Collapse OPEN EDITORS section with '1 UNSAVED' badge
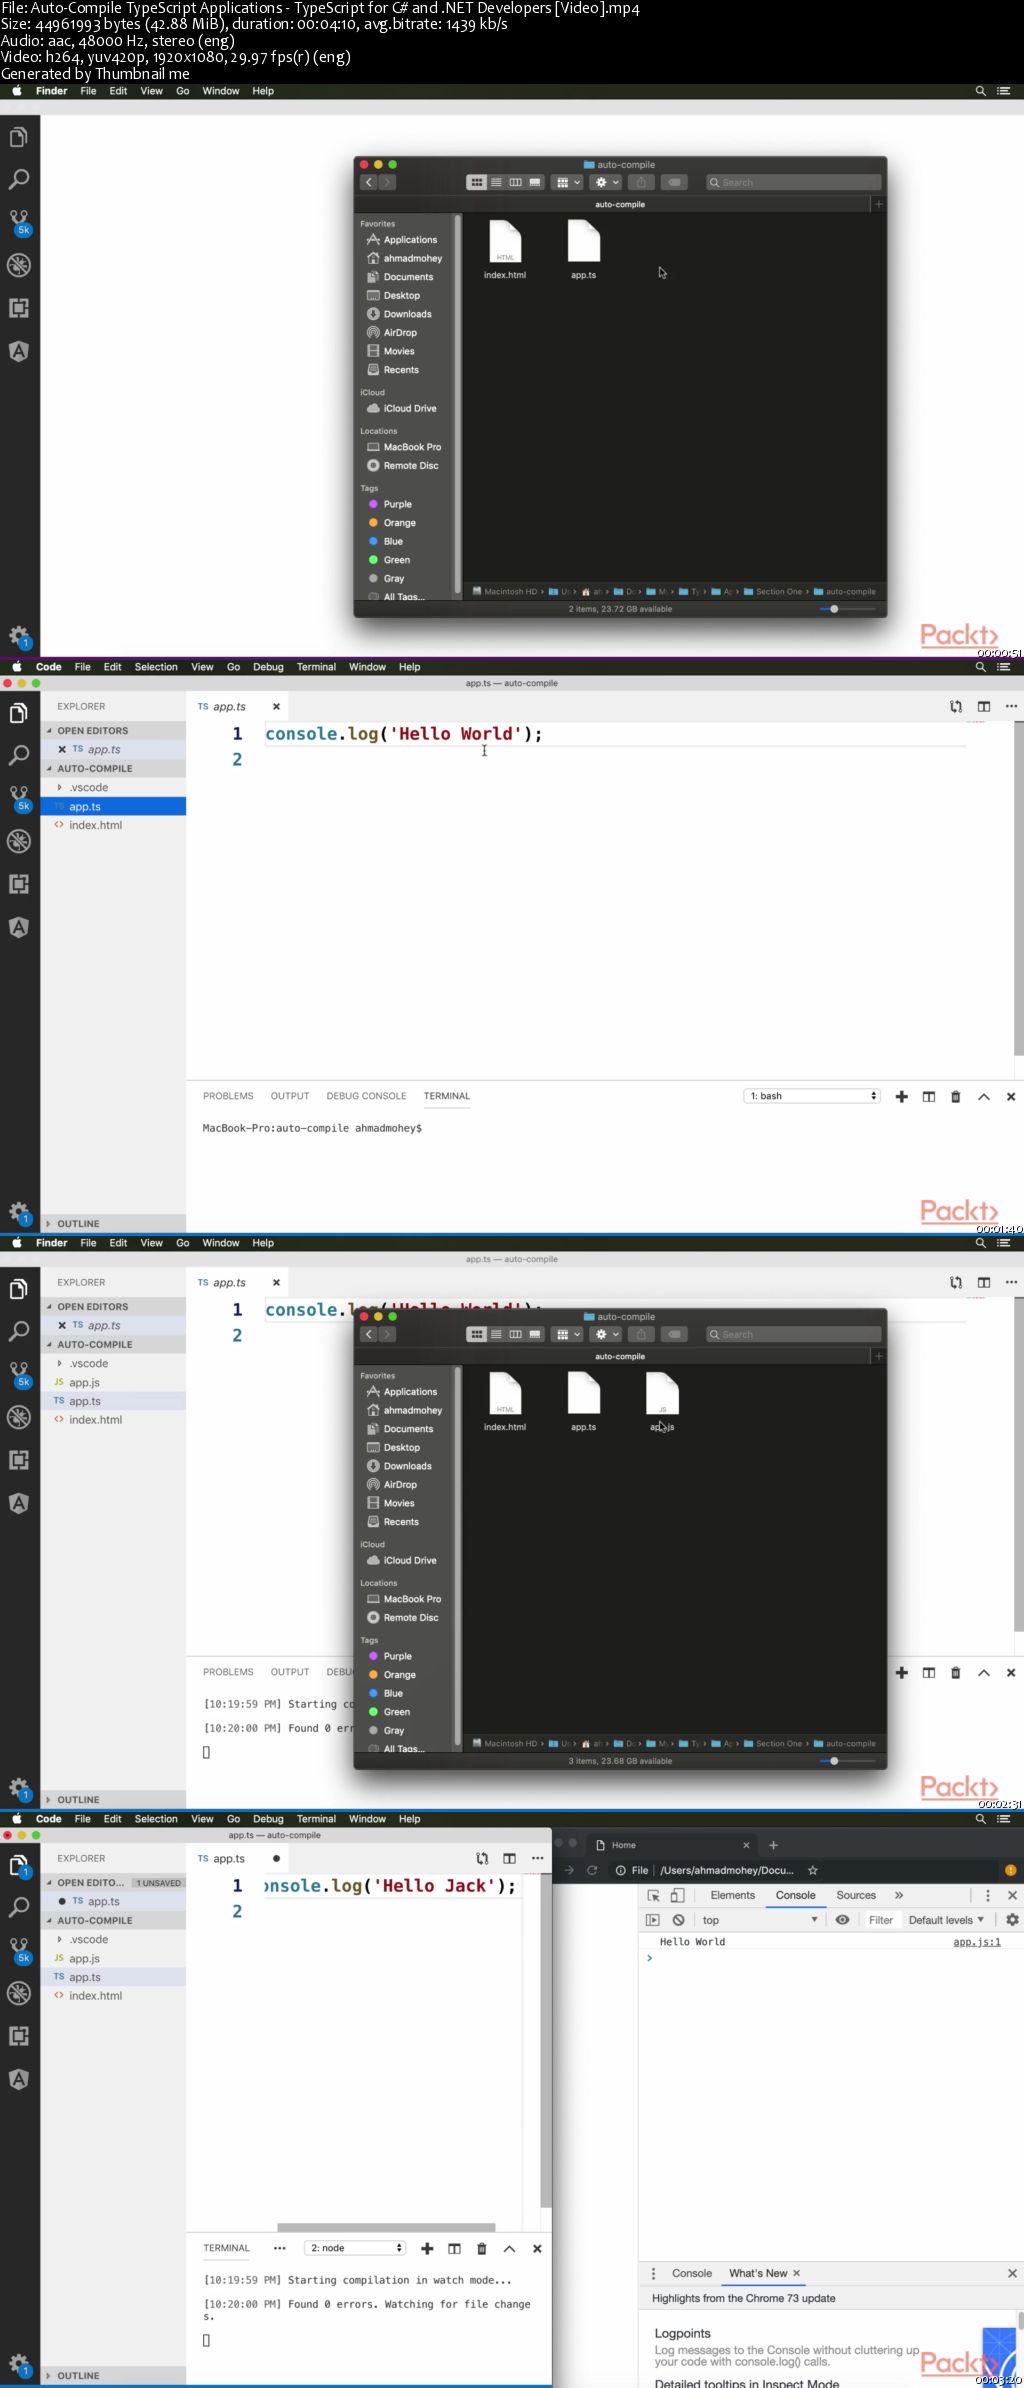 point(115,1882)
